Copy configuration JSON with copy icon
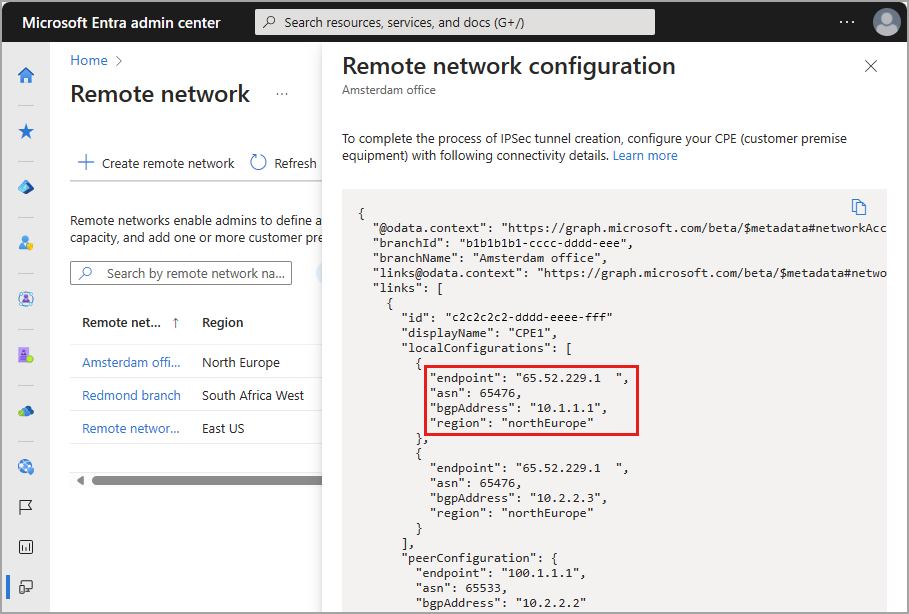909x614 pixels. point(858,206)
